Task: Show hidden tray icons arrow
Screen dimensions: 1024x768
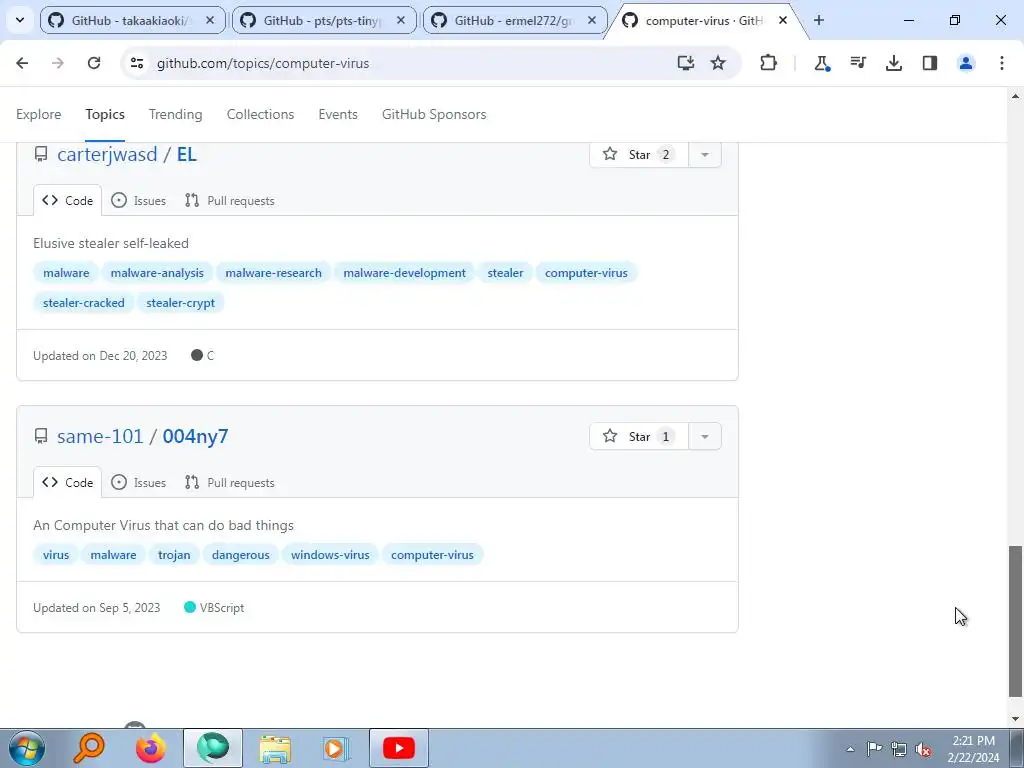Action: tap(850, 749)
